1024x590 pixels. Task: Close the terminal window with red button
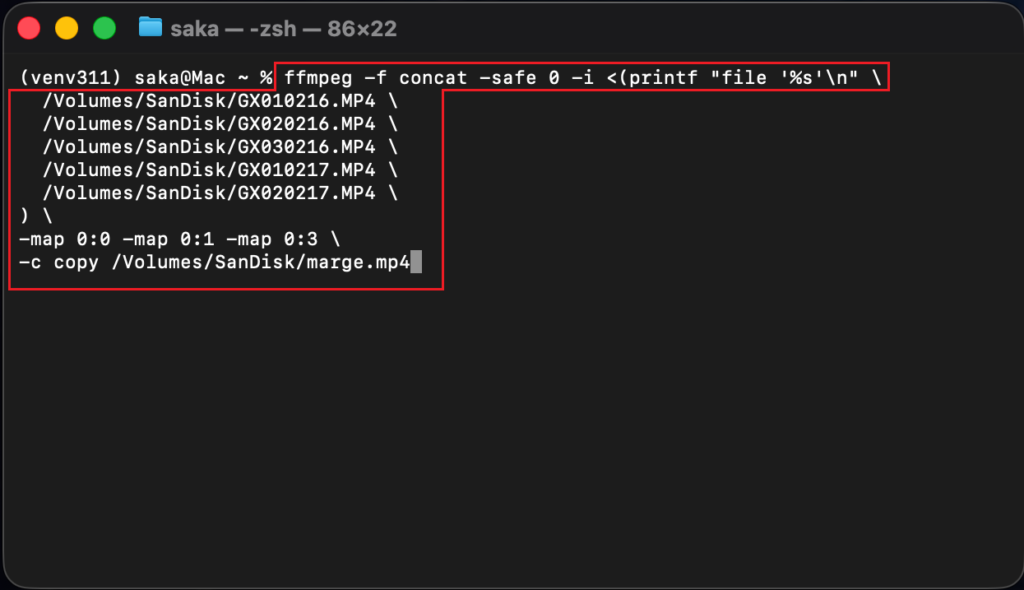(x=29, y=28)
